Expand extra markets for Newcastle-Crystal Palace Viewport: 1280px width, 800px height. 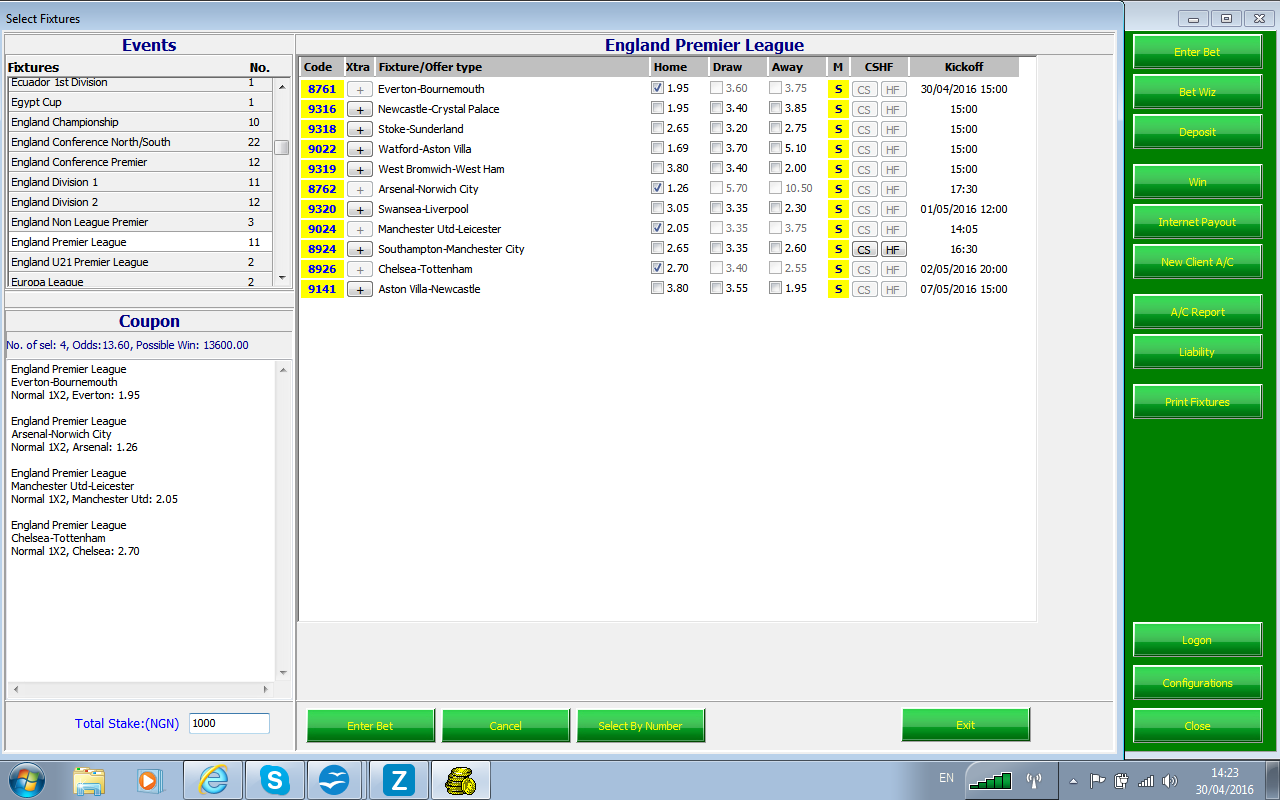[359, 109]
